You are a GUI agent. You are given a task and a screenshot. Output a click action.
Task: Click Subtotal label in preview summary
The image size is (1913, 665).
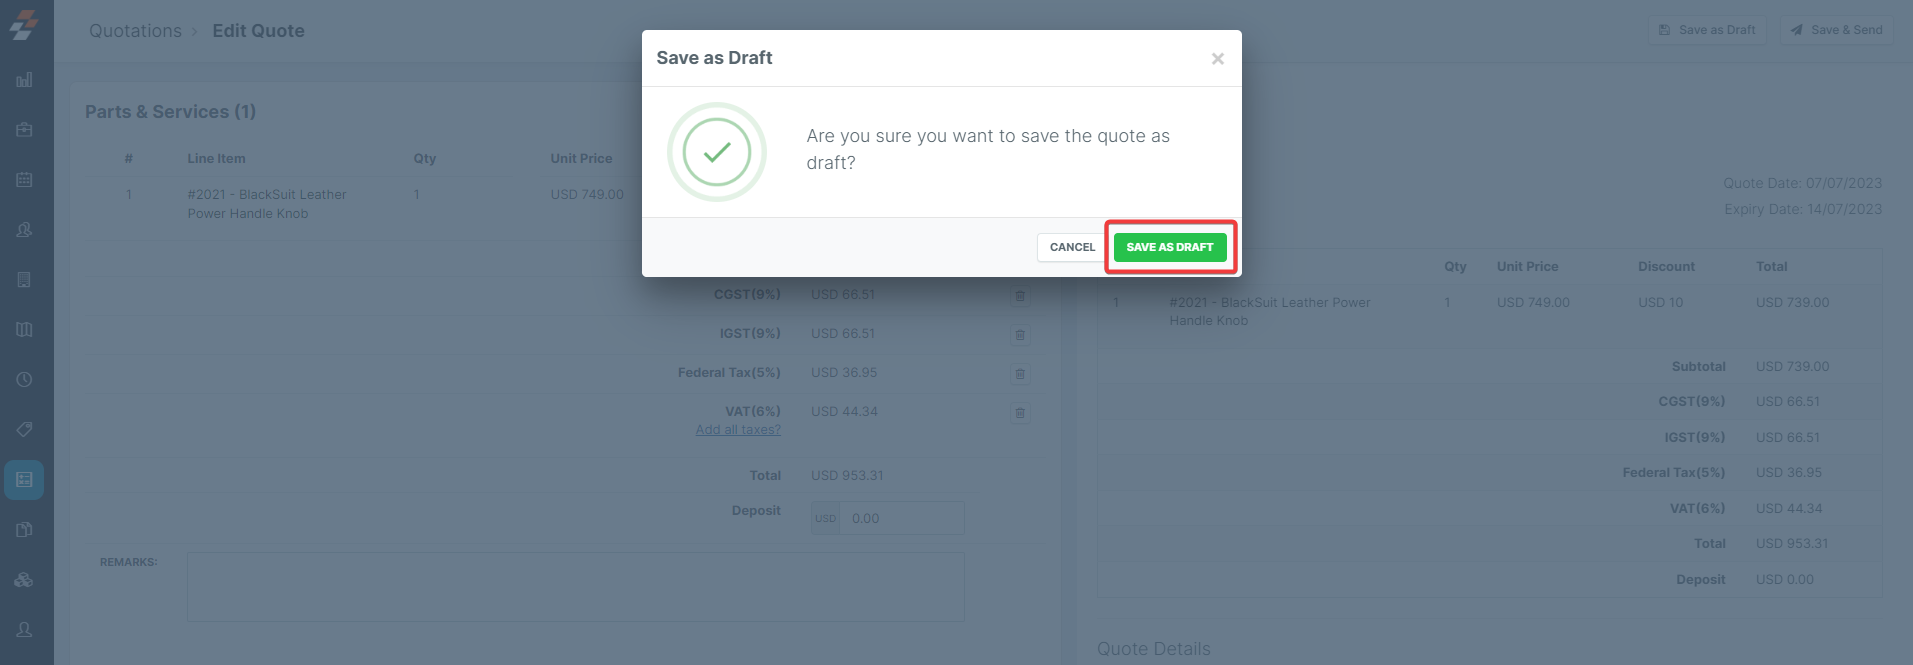(x=1698, y=367)
